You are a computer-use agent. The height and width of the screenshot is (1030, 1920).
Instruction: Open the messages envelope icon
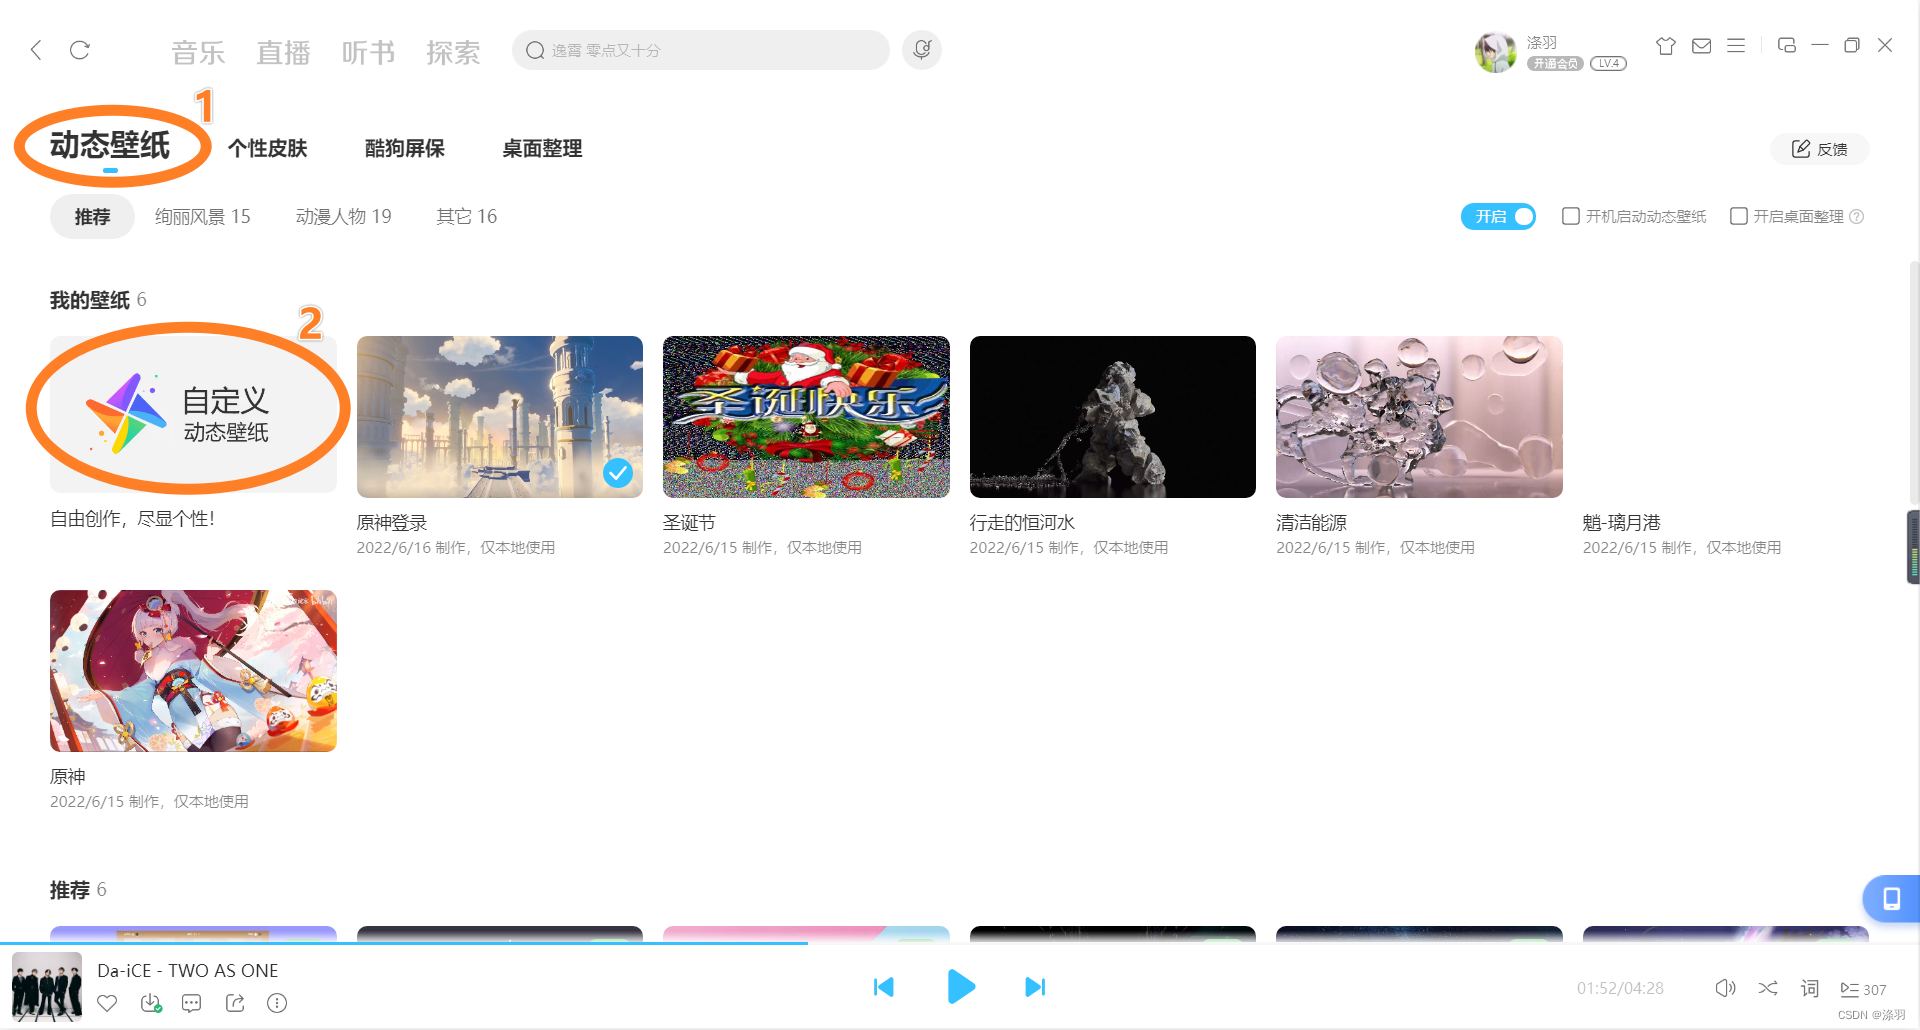(1701, 46)
